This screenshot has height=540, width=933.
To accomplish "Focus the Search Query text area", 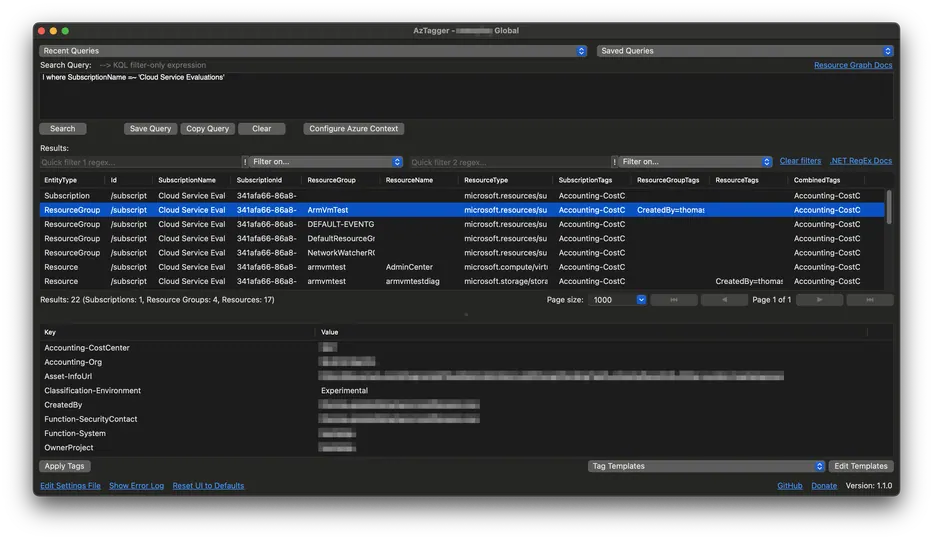I will 466,95.
